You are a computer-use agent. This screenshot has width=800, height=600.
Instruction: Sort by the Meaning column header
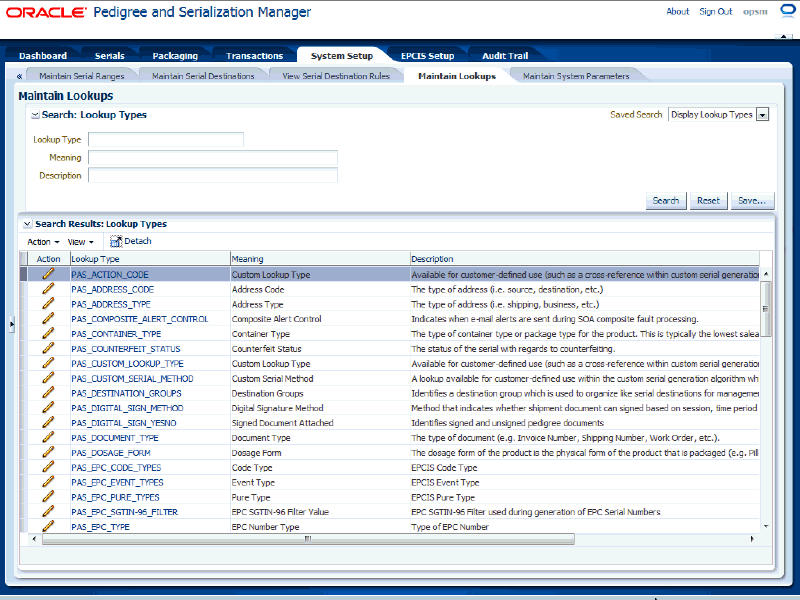320,259
